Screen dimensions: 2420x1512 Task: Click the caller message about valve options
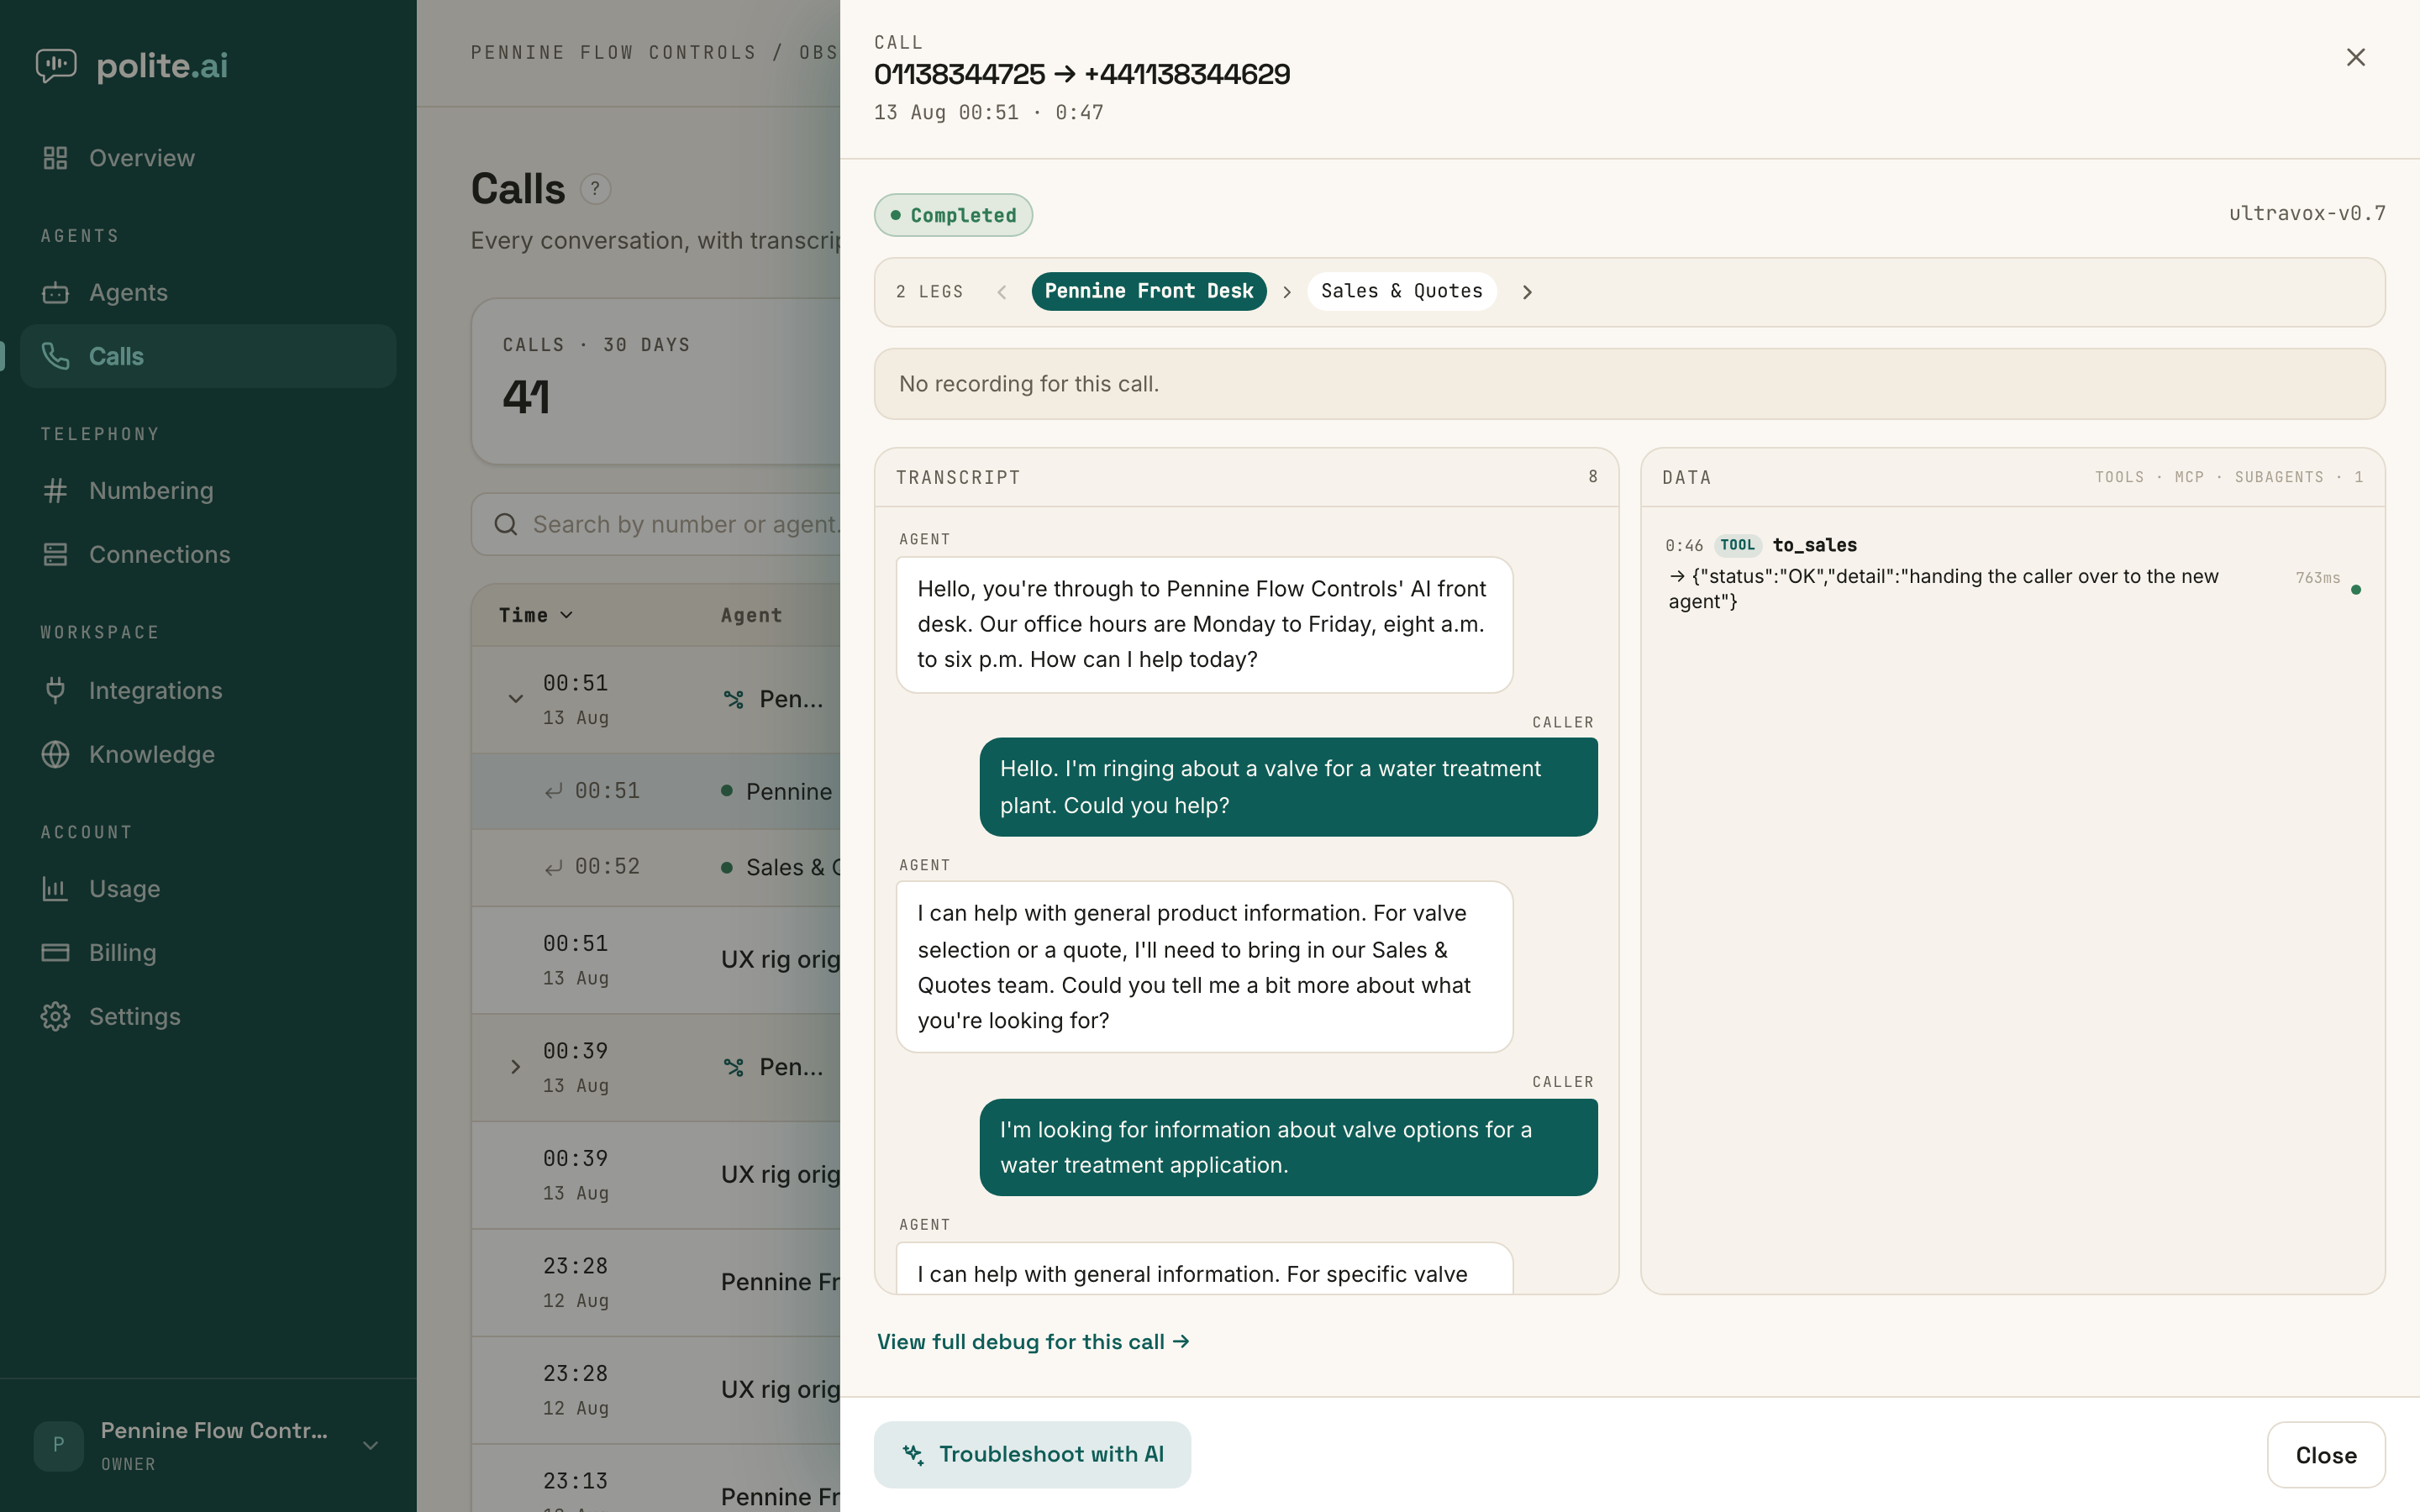click(1288, 1147)
